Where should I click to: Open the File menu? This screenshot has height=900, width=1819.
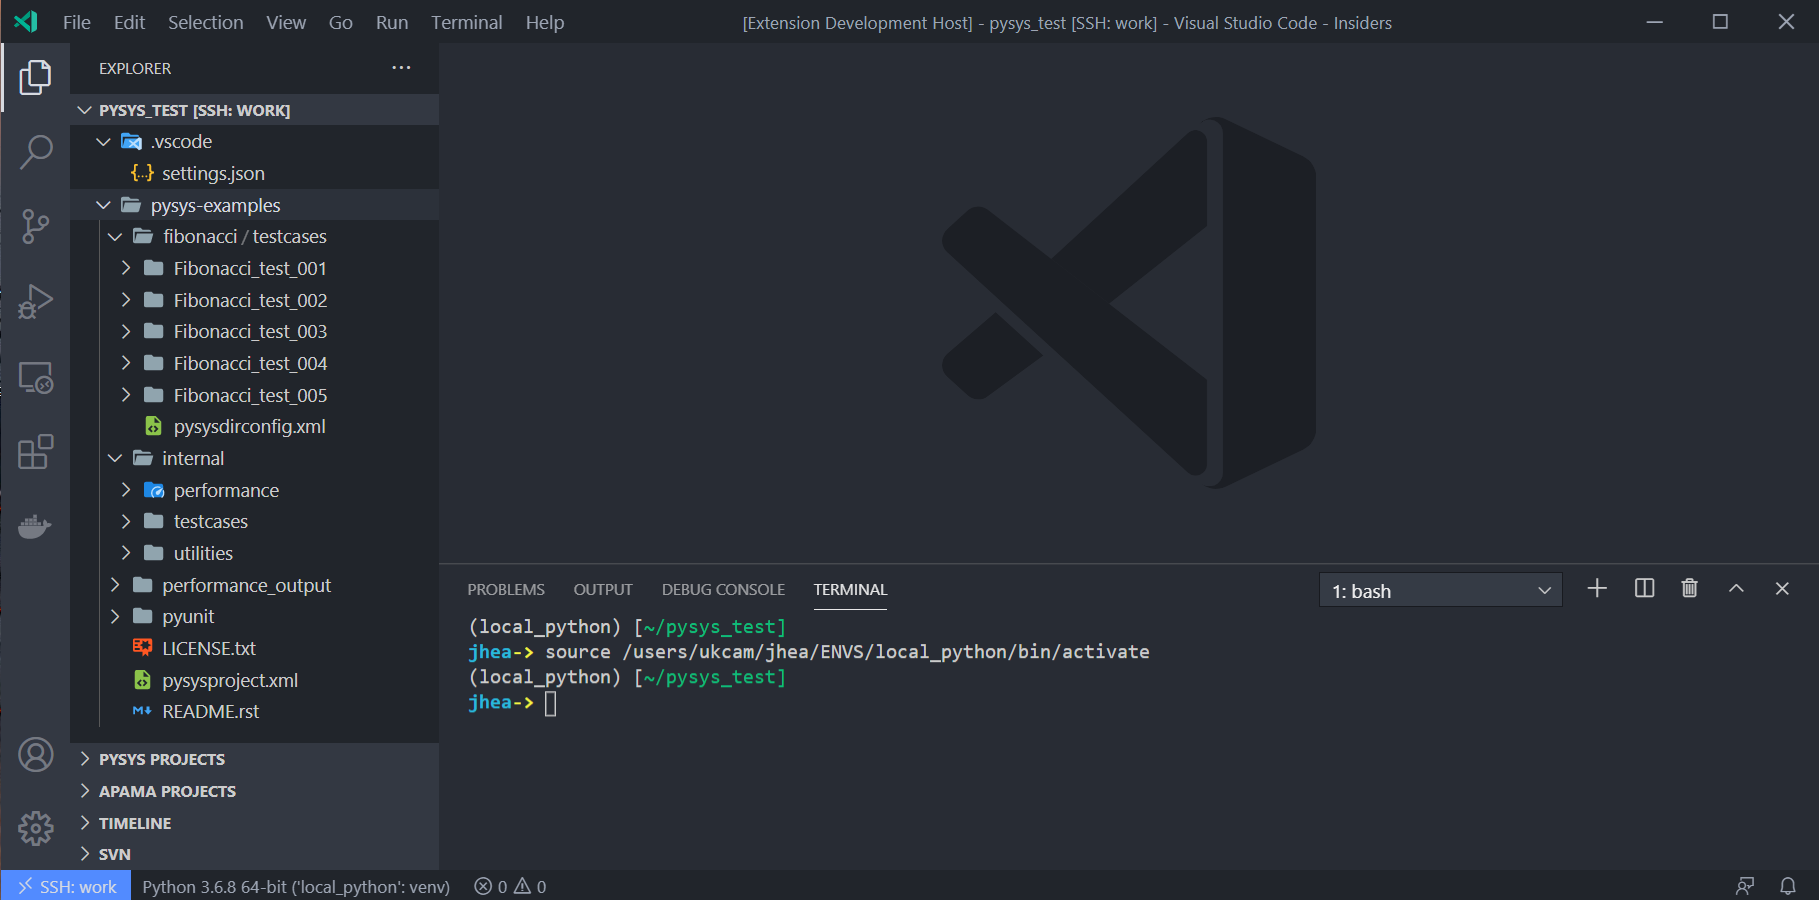(77, 22)
